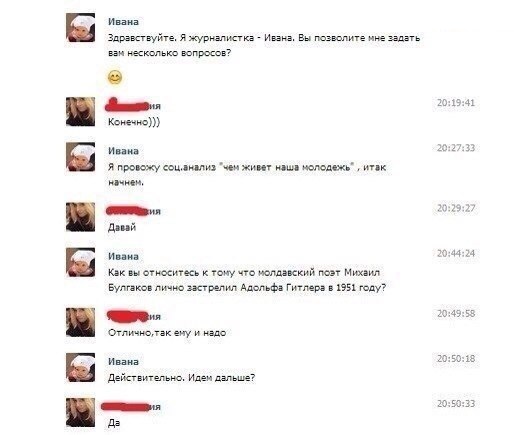514x435 pixels.
Task: Select the 20:27:33 timestamp
Action: click(456, 148)
